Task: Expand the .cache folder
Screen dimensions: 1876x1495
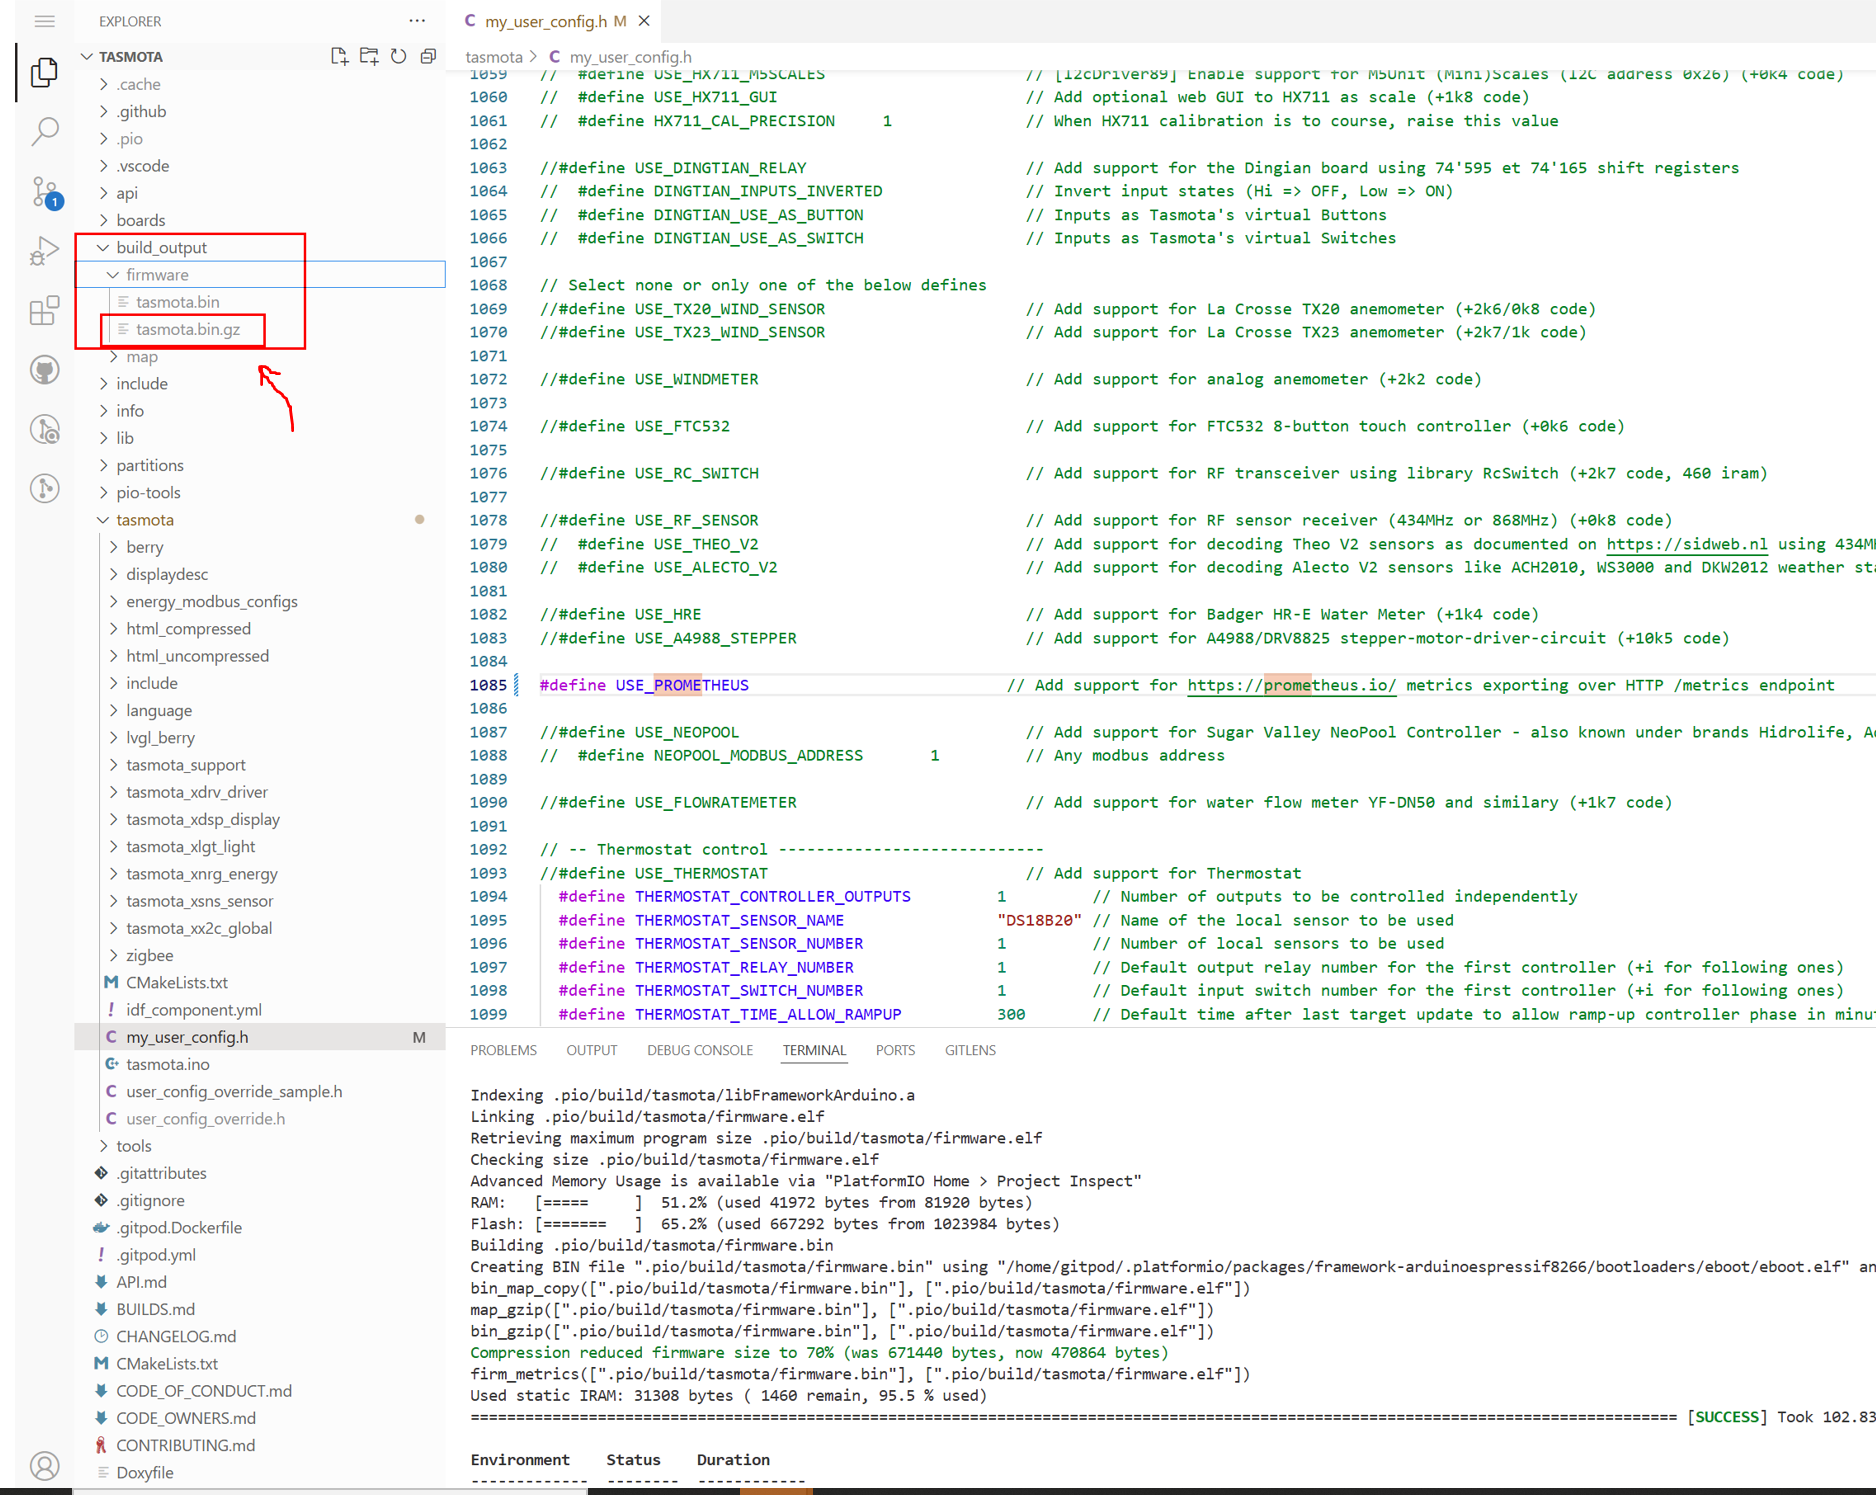Action: point(138,84)
